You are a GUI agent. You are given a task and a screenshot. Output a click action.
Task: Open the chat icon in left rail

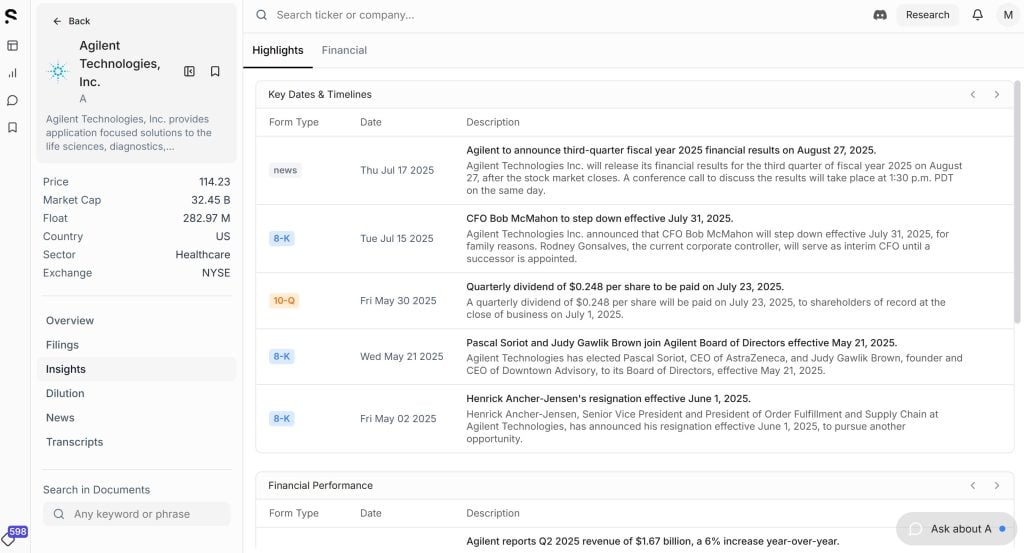tap(12, 100)
